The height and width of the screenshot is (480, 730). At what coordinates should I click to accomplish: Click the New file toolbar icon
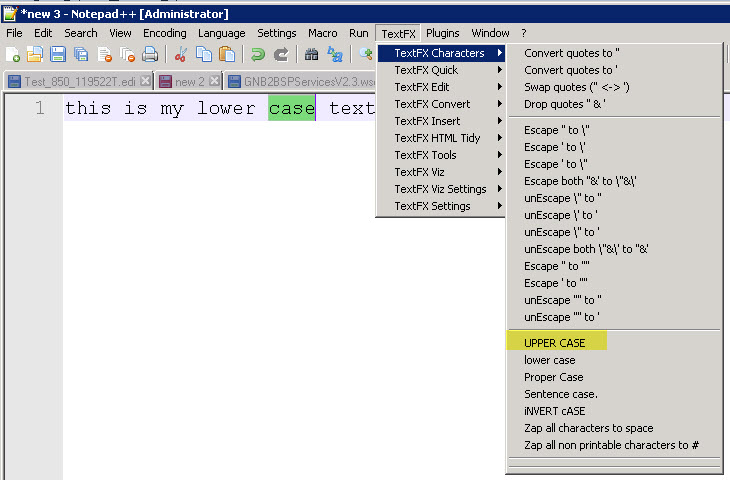pyautogui.click(x=13, y=54)
